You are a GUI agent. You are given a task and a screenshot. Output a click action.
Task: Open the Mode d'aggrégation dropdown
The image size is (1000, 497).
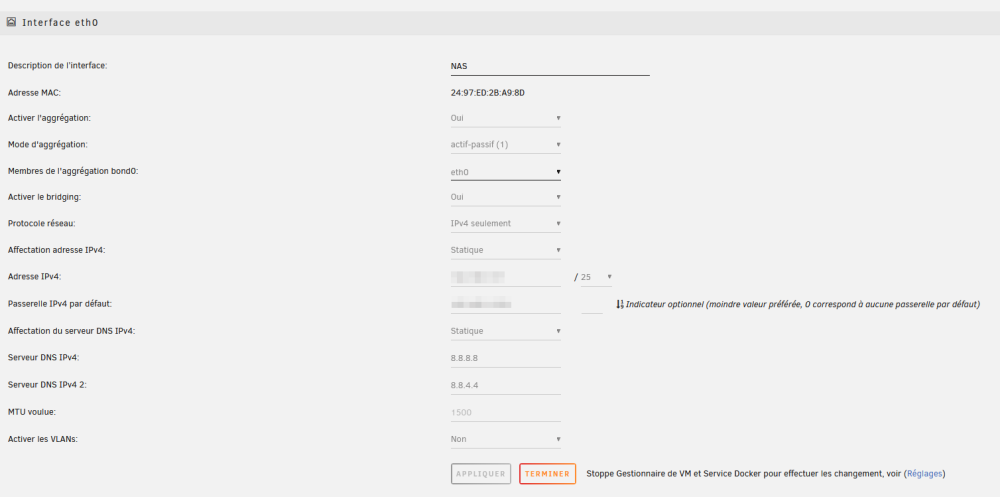coord(506,144)
